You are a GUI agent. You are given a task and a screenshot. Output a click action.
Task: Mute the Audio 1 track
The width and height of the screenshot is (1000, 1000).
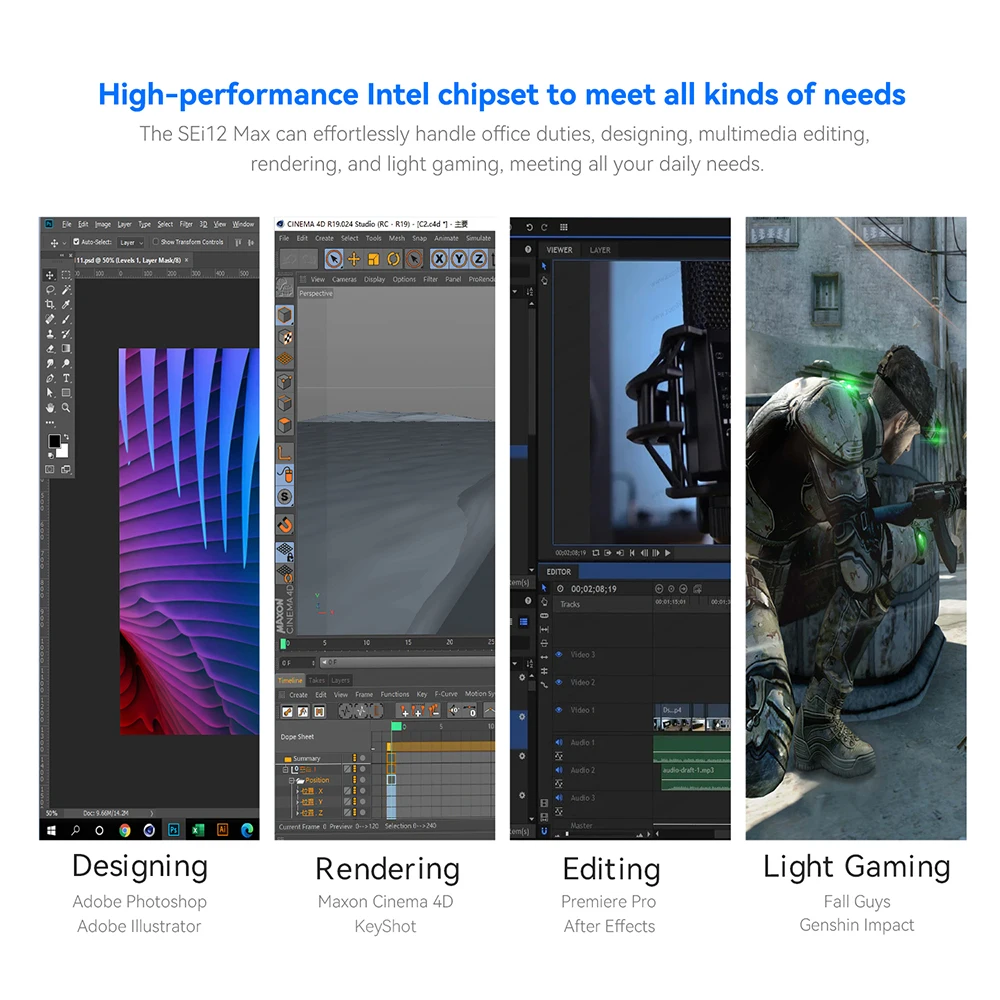coord(559,743)
